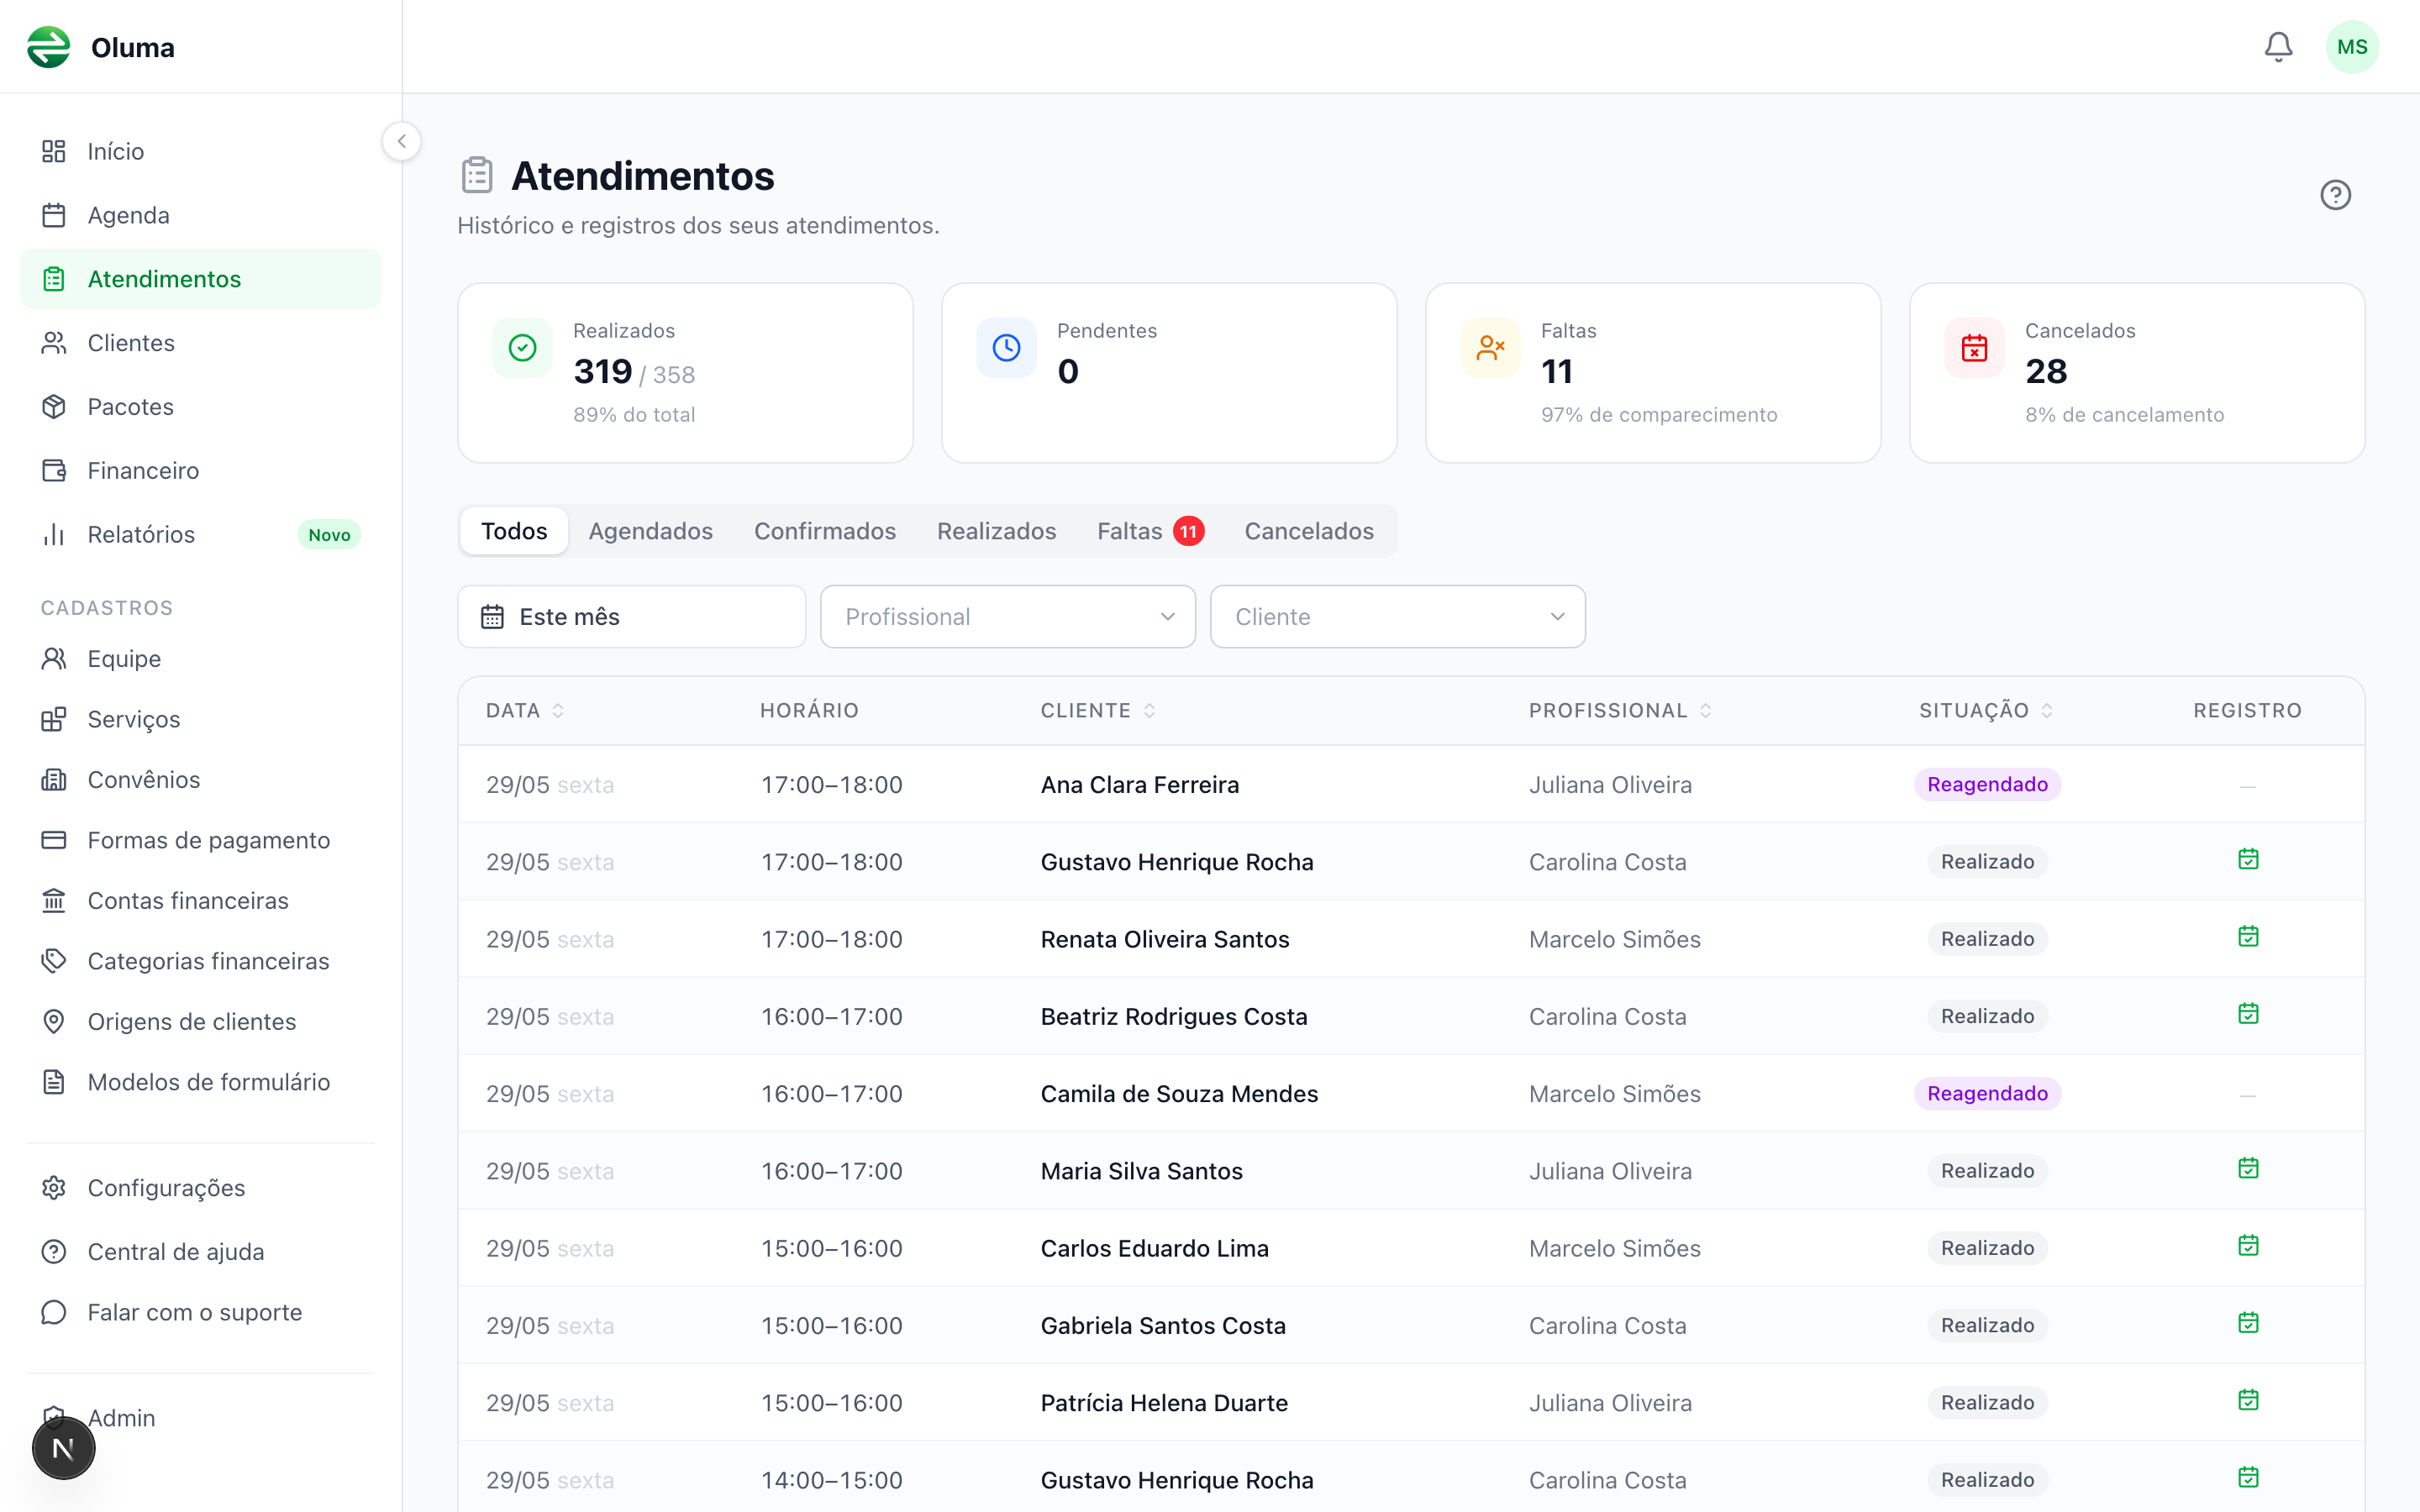This screenshot has height=1512, width=2420.
Task: Click Reagendado badge for Camila de Souza Mendes
Action: point(1987,1094)
